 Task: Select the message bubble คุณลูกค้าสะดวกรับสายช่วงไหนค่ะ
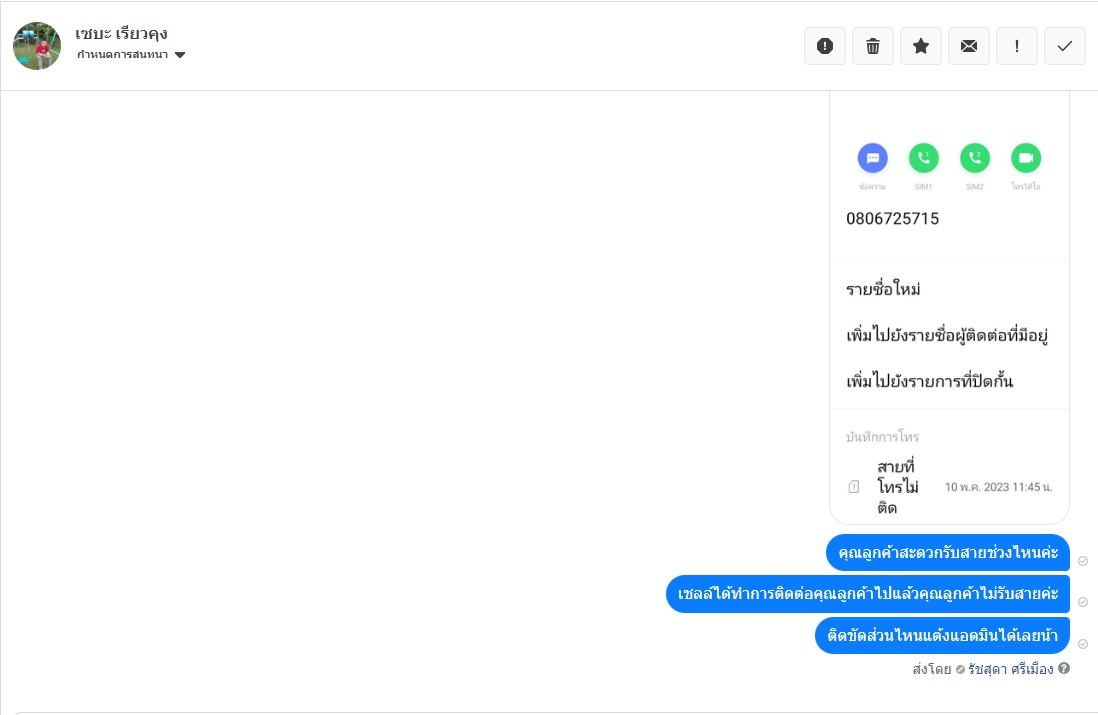(x=947, y=552)
